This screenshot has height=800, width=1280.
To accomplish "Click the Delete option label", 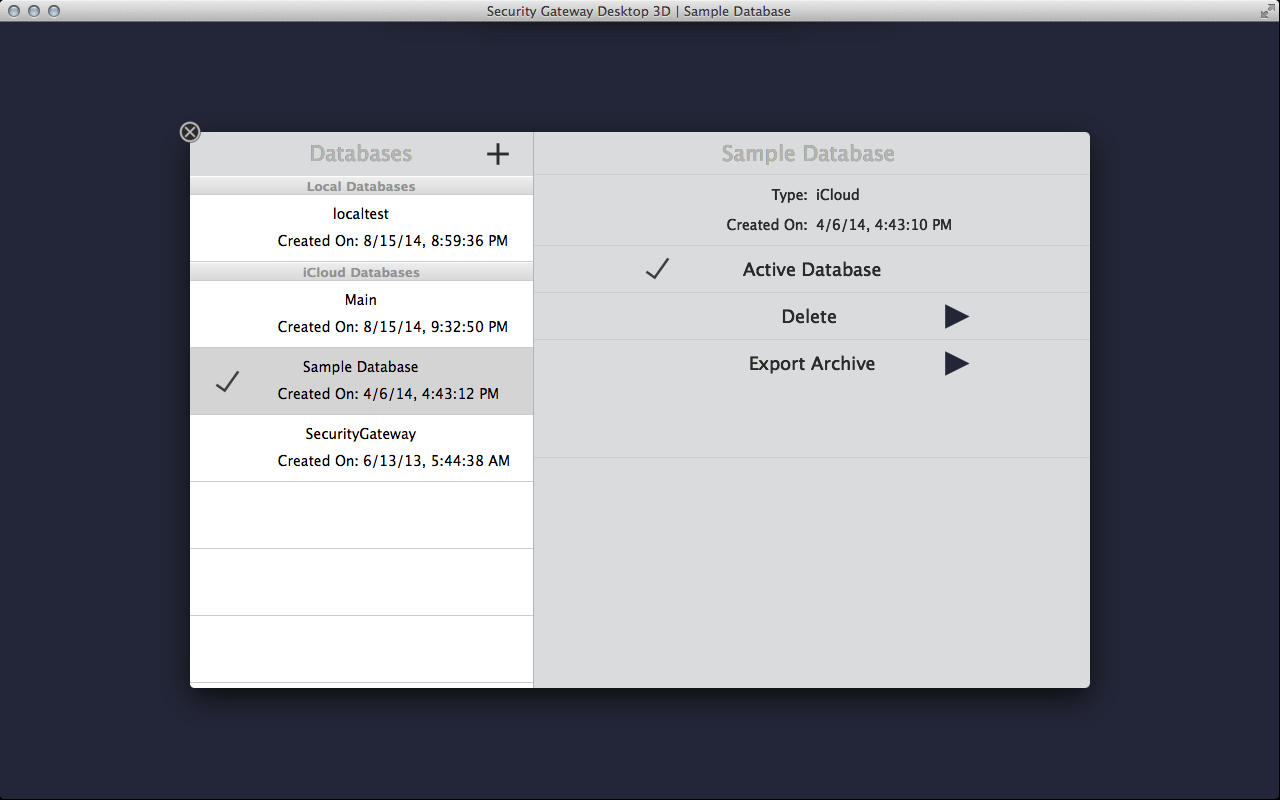I will (x=809, y=316).
